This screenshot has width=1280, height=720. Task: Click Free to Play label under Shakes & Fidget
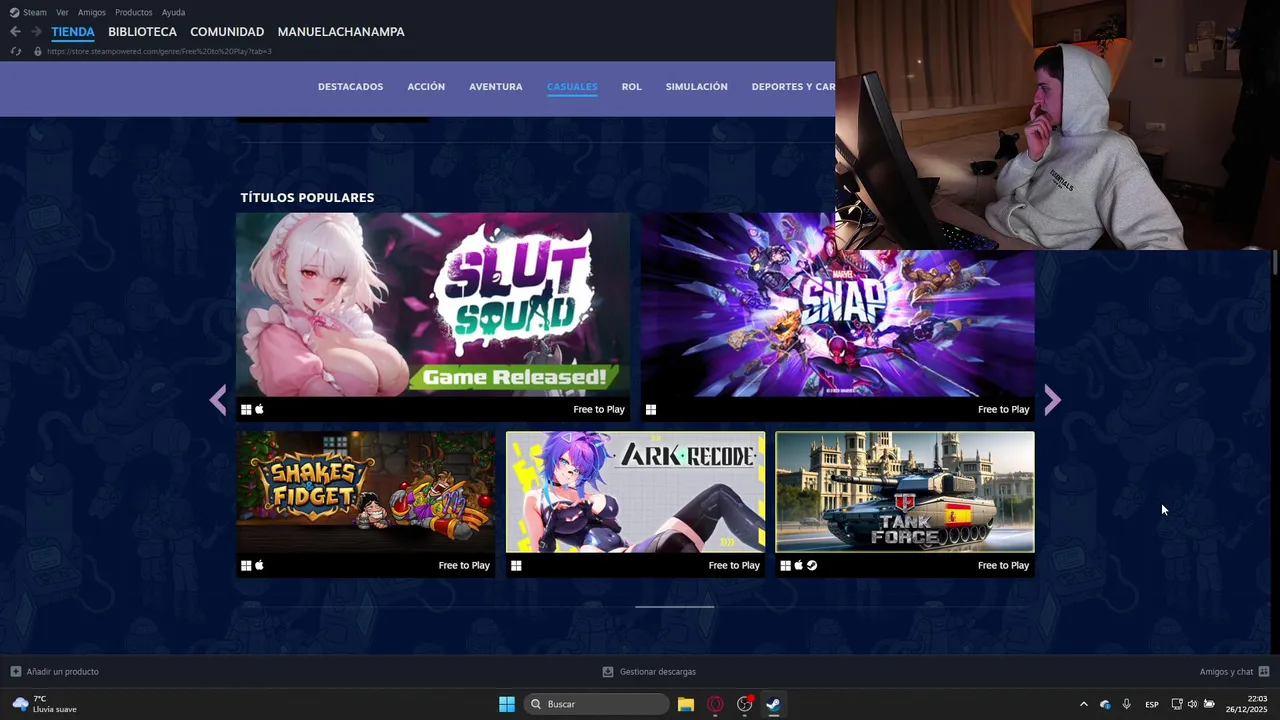click(x=464, y=565)
